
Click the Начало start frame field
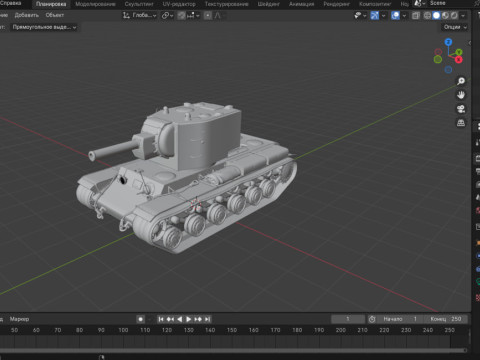pyautogui.click(x=399, y=319)
